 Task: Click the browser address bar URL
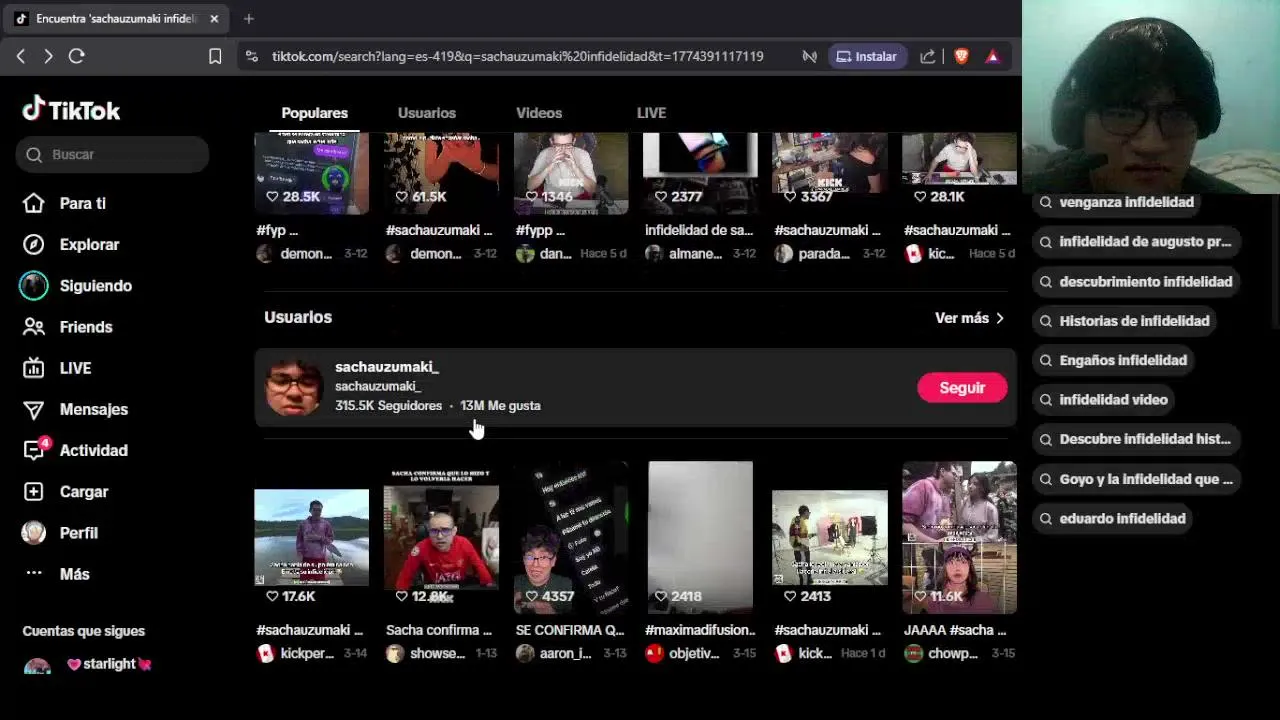click(x=517, y=56)
